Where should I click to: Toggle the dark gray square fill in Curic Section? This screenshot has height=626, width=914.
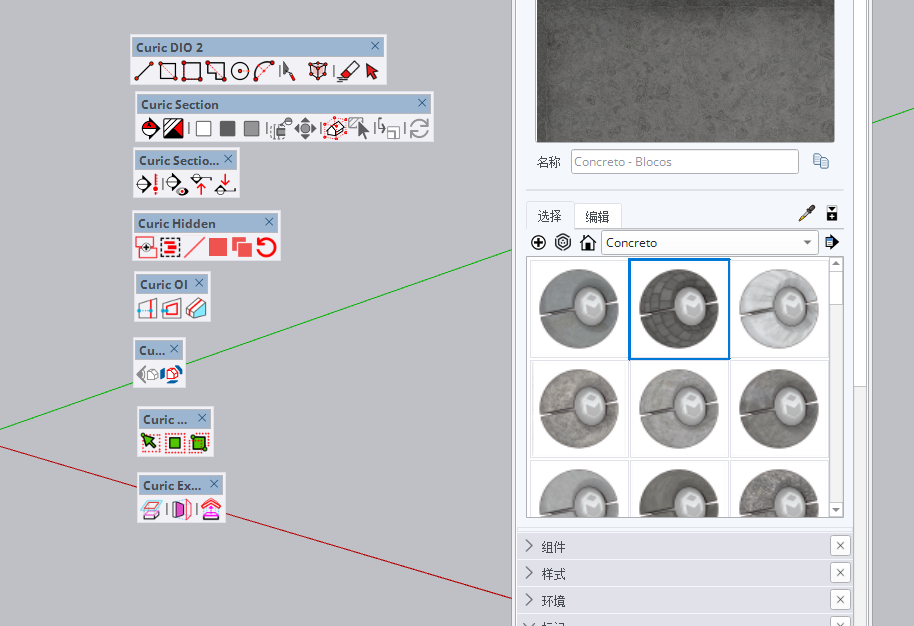228,128
